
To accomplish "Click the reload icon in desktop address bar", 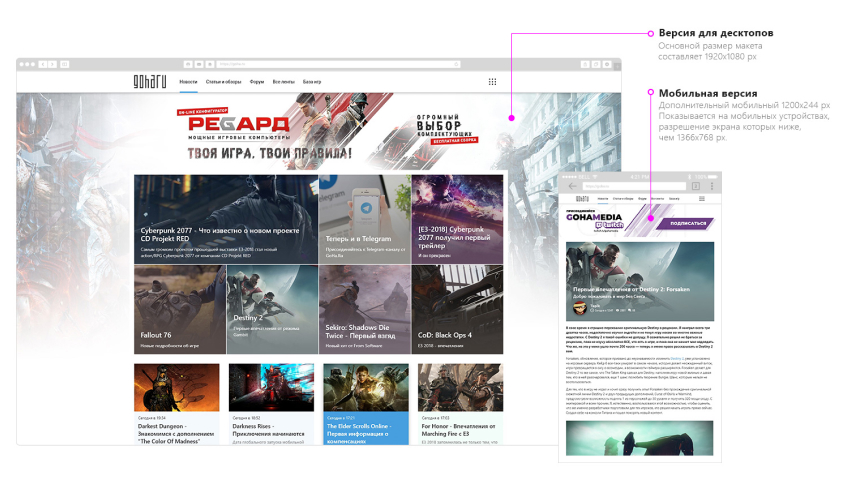I will [456, 64].
